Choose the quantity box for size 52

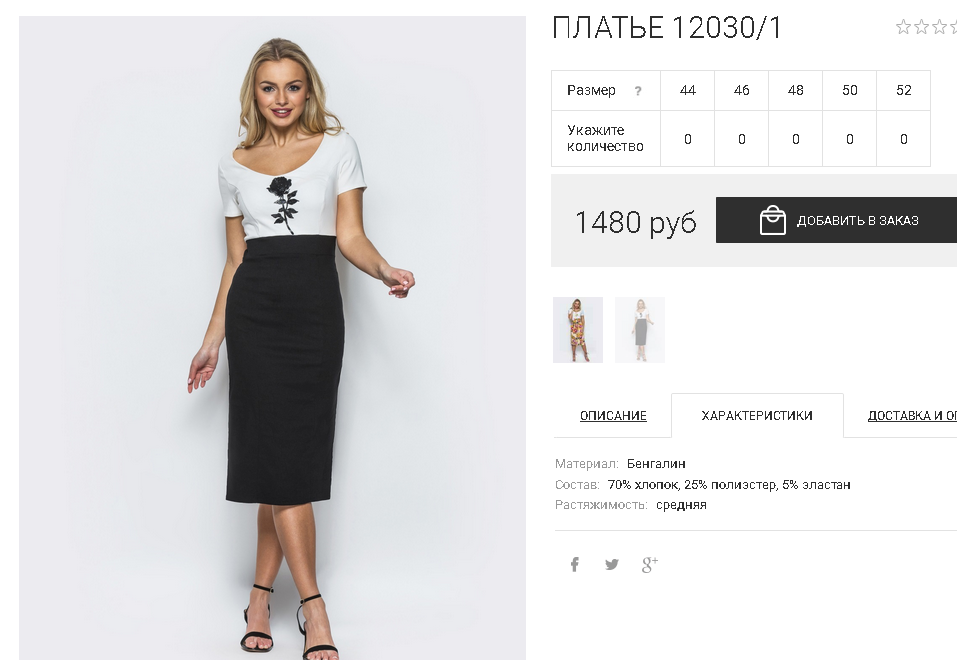point(903,139)
